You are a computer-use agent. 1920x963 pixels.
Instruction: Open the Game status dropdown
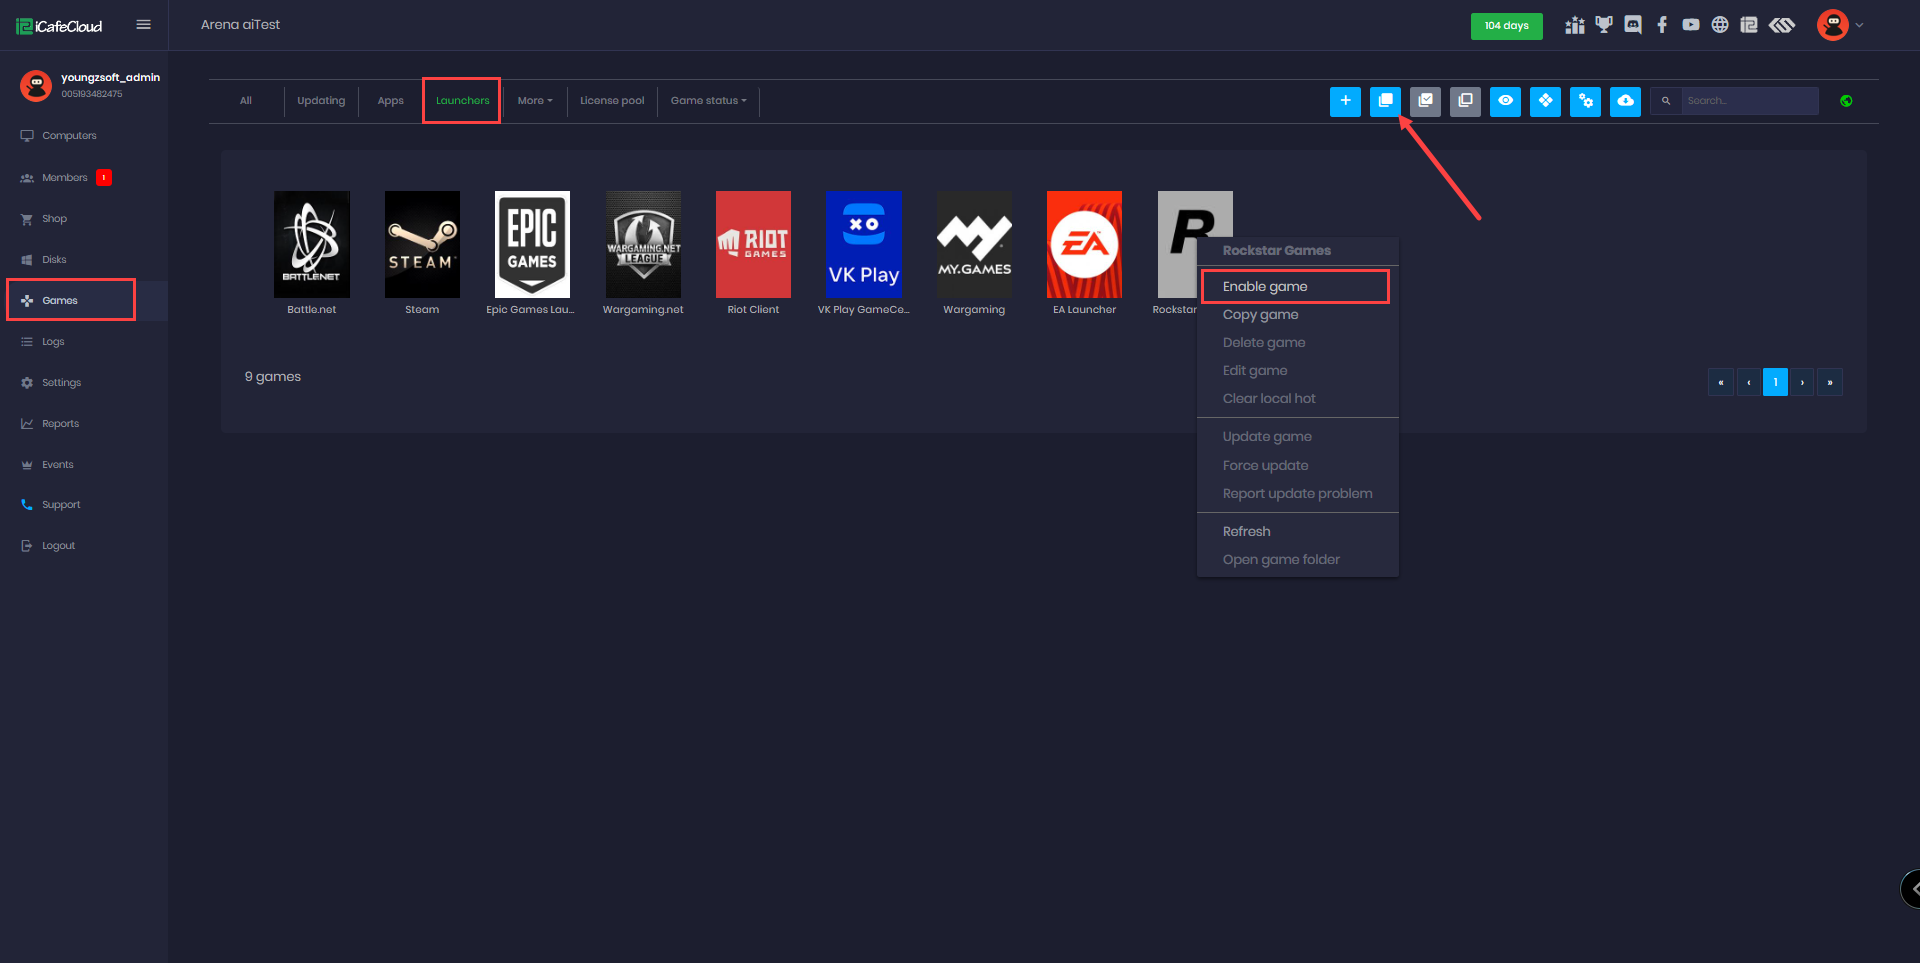click(x=708, y=101)
